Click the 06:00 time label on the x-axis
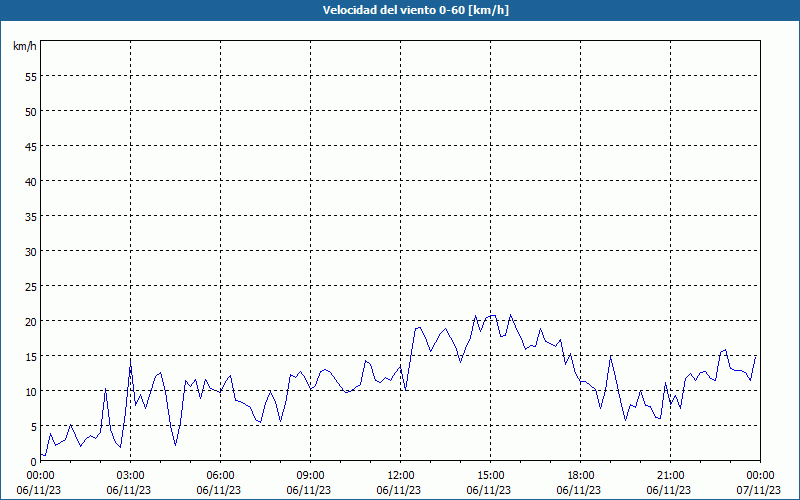Image resolution: width=800 pixels, height=500 pixels. point(220,476)
